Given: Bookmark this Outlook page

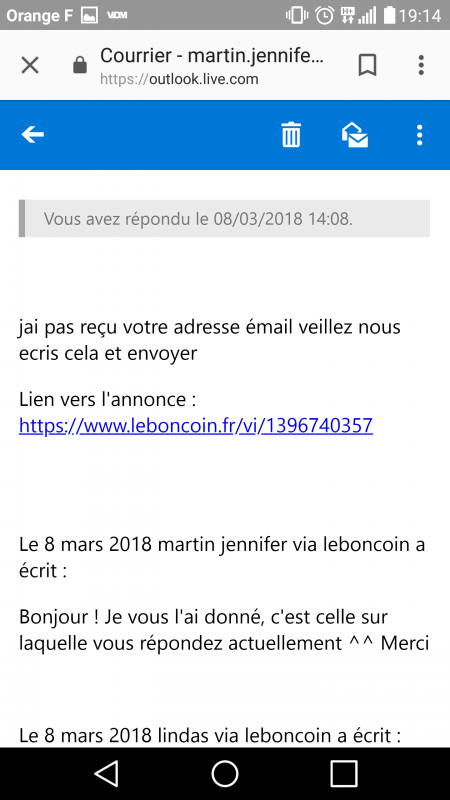Looking at the screenshot, I should coord(367,65).
